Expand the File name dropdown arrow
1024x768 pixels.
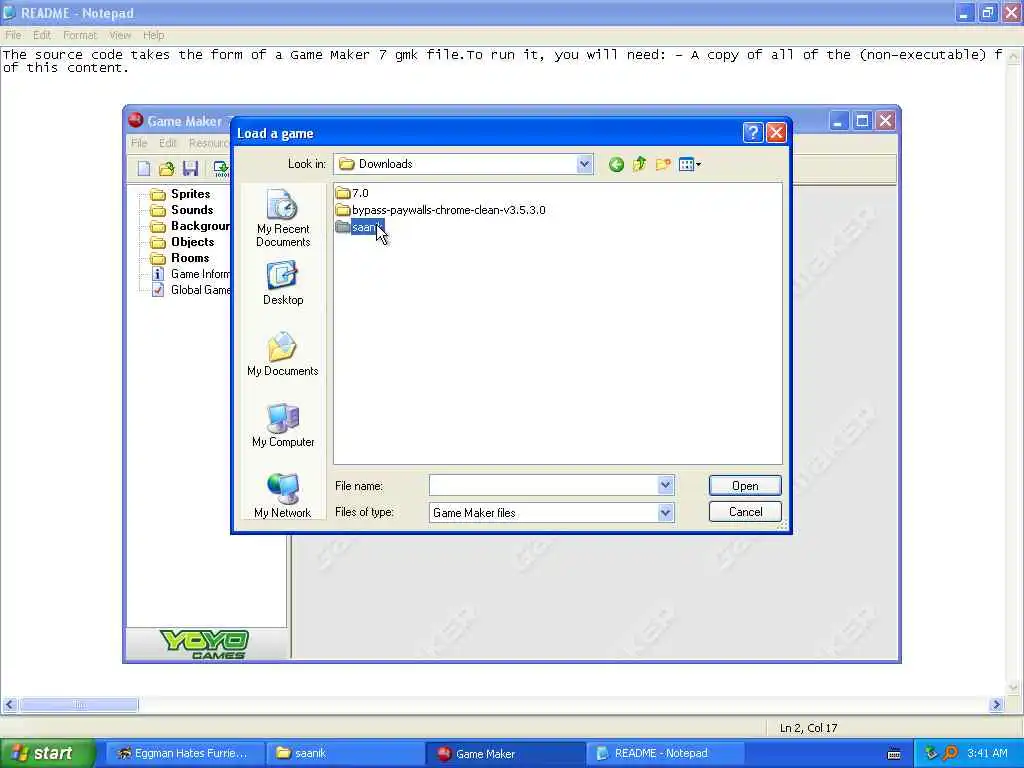tap(665, 485)
